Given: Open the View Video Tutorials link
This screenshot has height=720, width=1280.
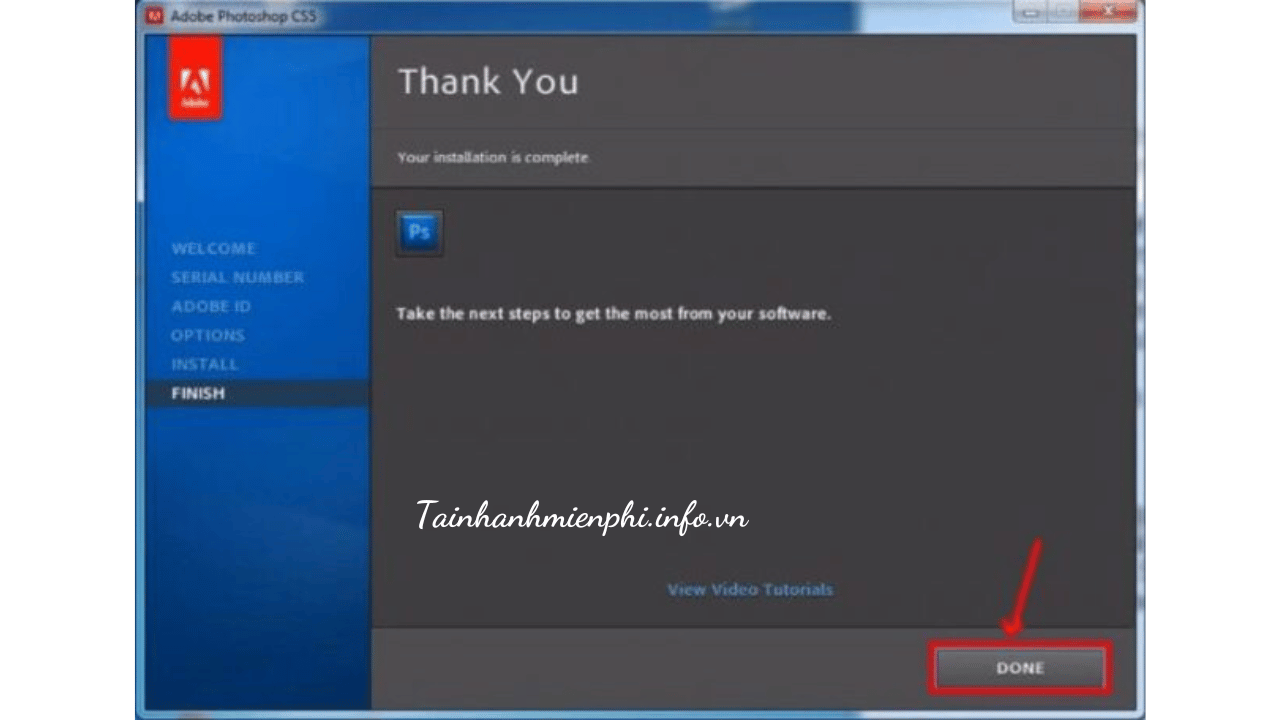Looking at the screenshot, I should tap(750, 589).
